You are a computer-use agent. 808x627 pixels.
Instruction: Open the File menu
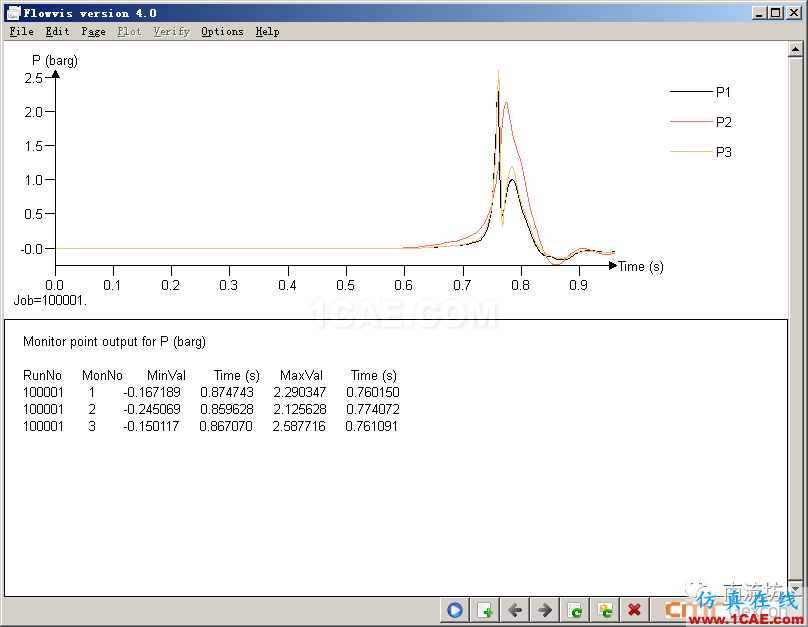pyautogui.click(x=22, y=31)
